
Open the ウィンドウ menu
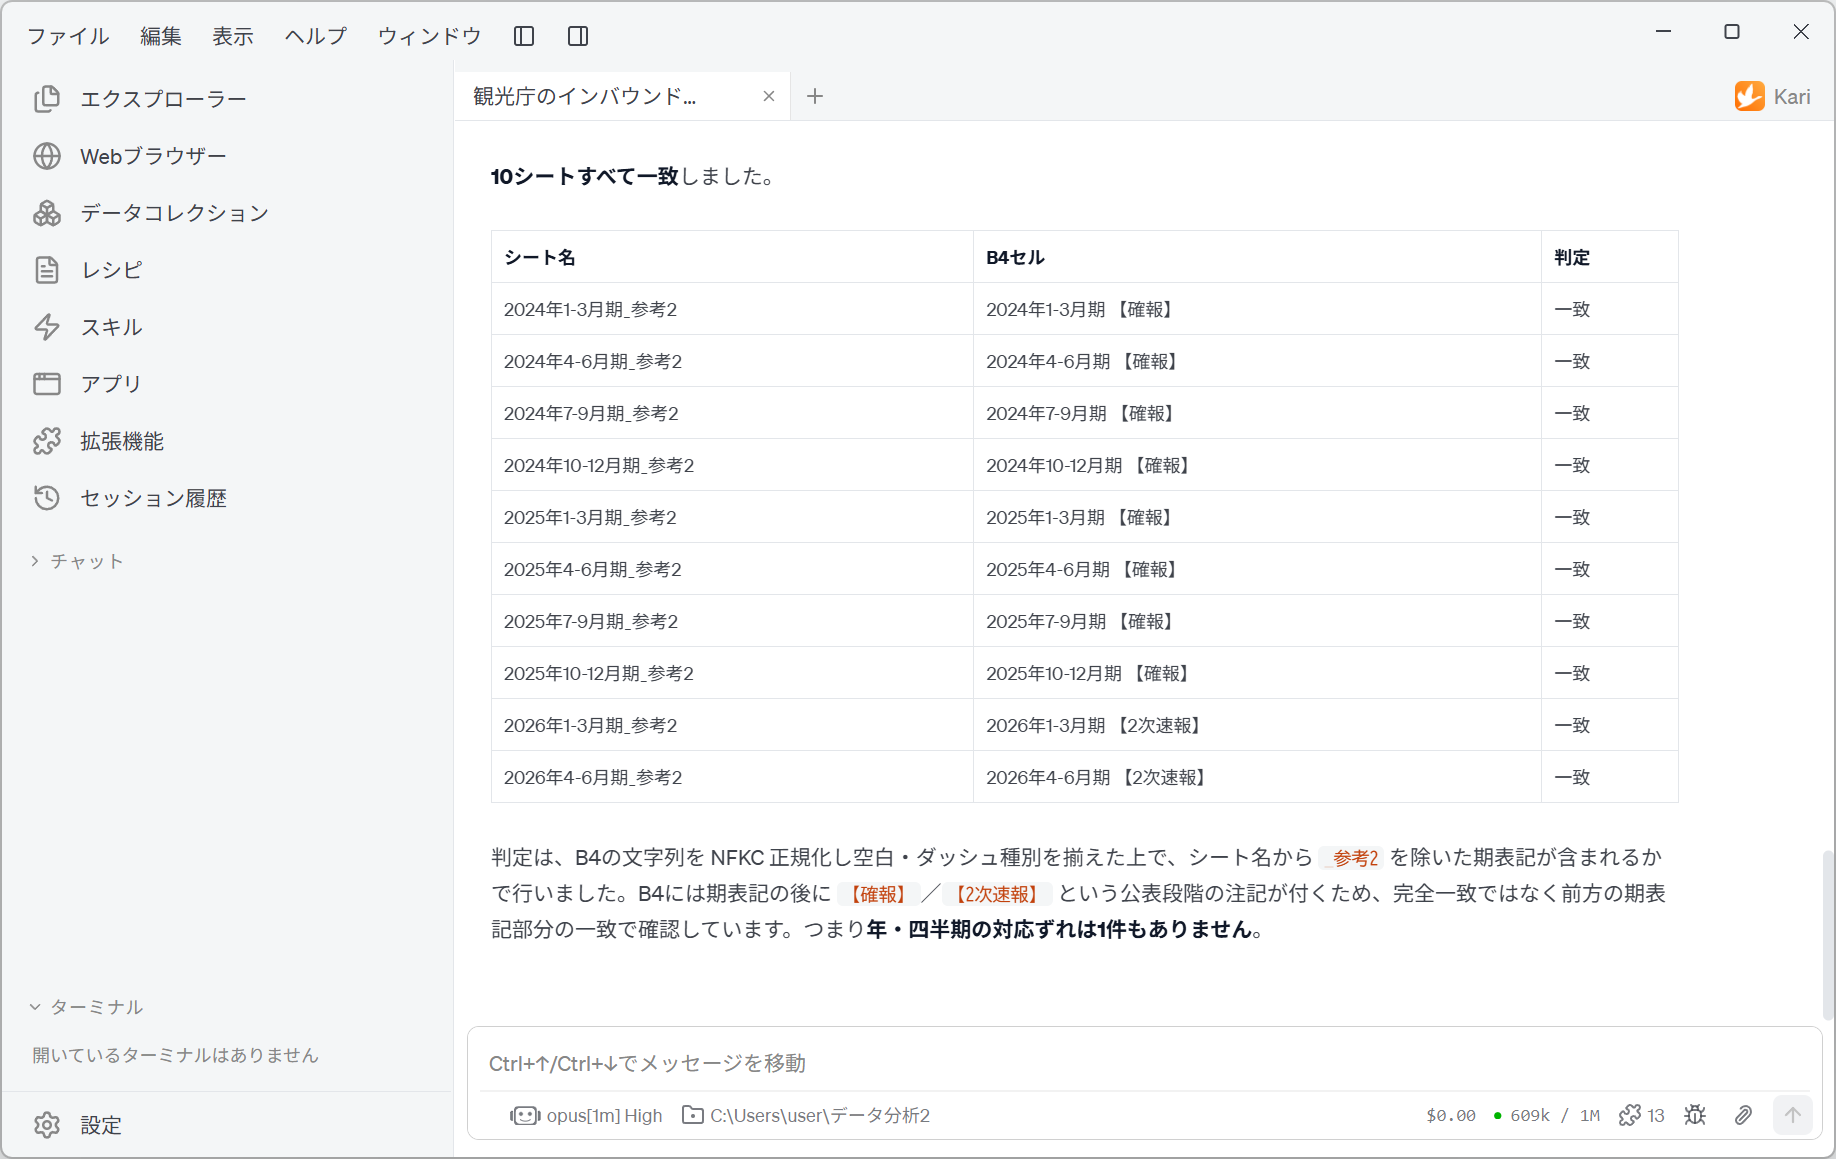430,36
